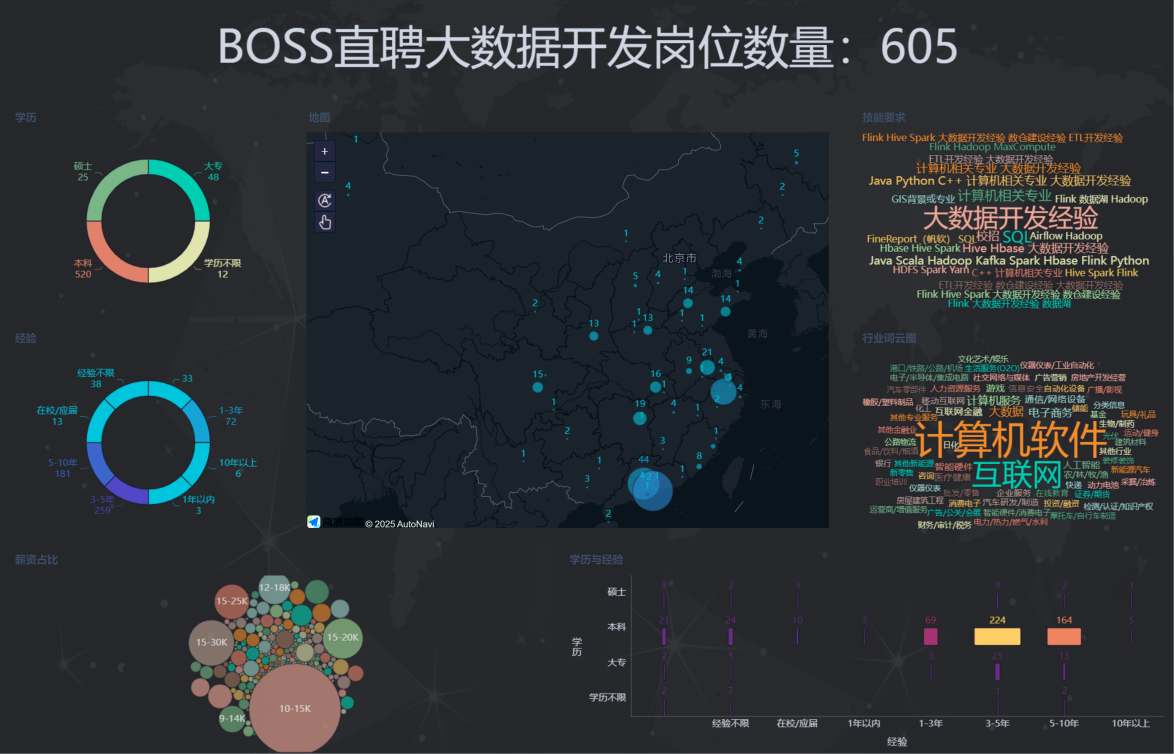Click the yellow bar labeled 224
1174x754 pixels.
click(x=997, y=636)
